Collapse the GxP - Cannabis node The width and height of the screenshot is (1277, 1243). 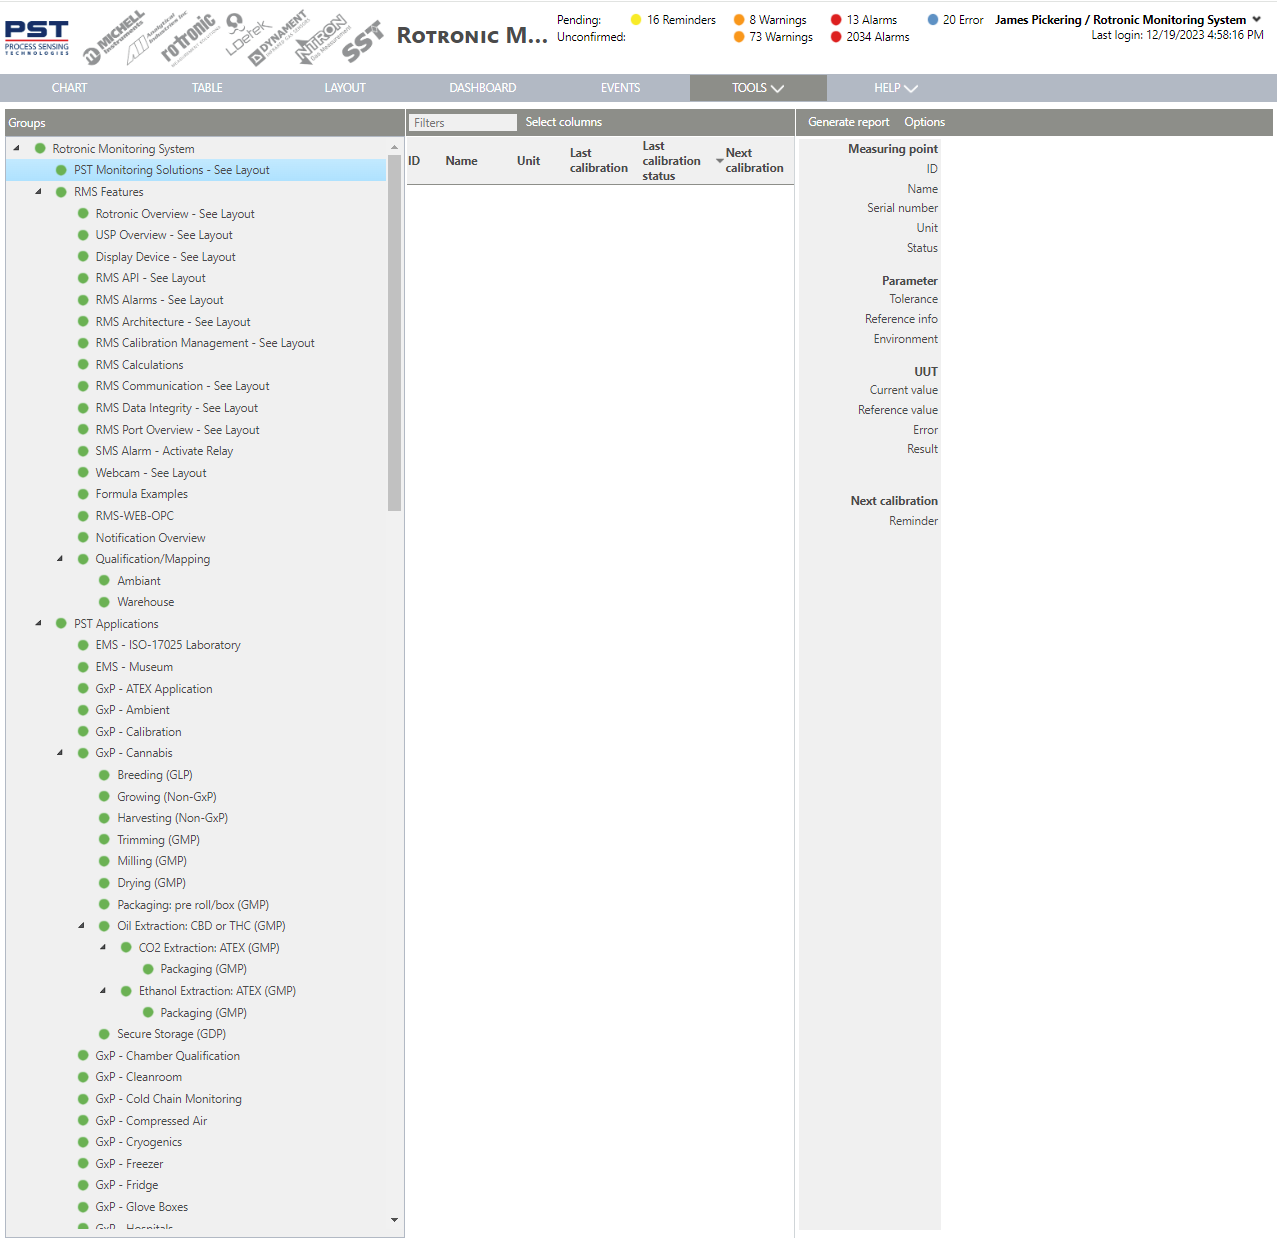click(x=60, y=753)
